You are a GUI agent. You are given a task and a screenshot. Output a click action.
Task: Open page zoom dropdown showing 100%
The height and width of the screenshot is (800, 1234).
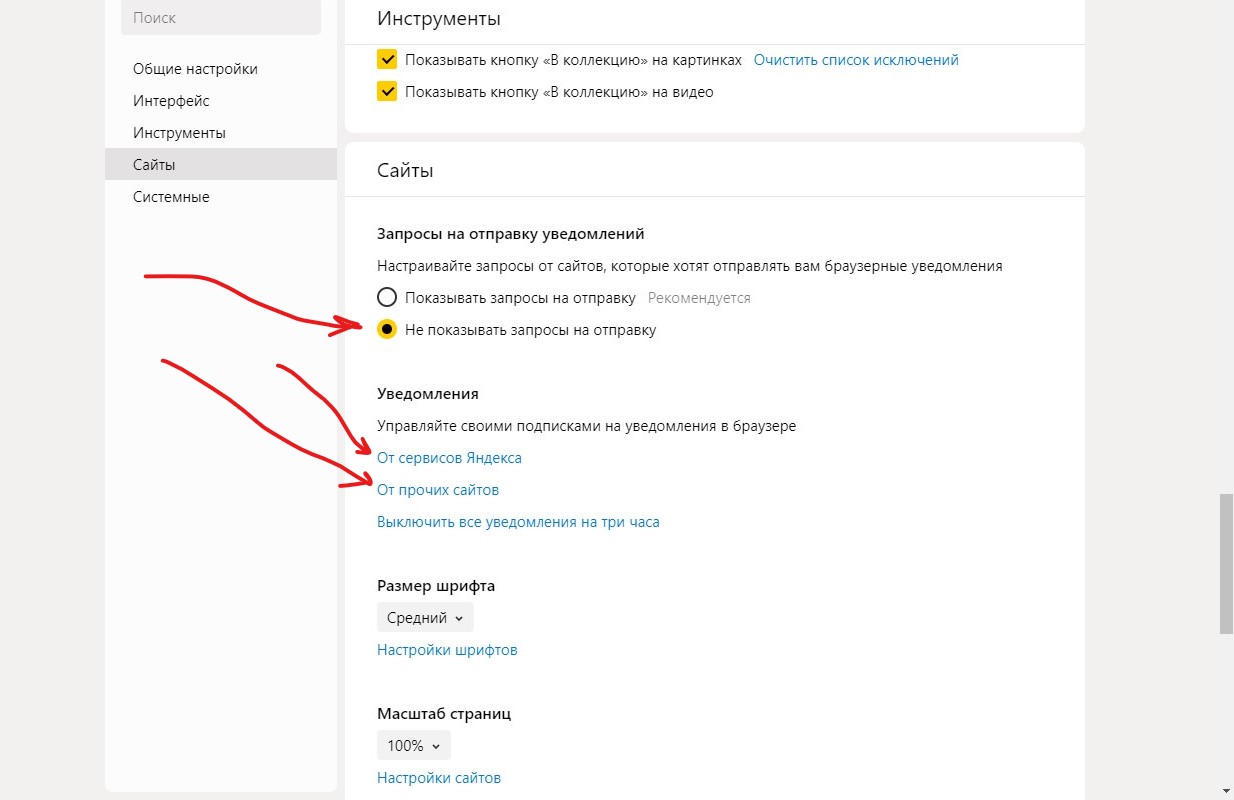point(414,746)
